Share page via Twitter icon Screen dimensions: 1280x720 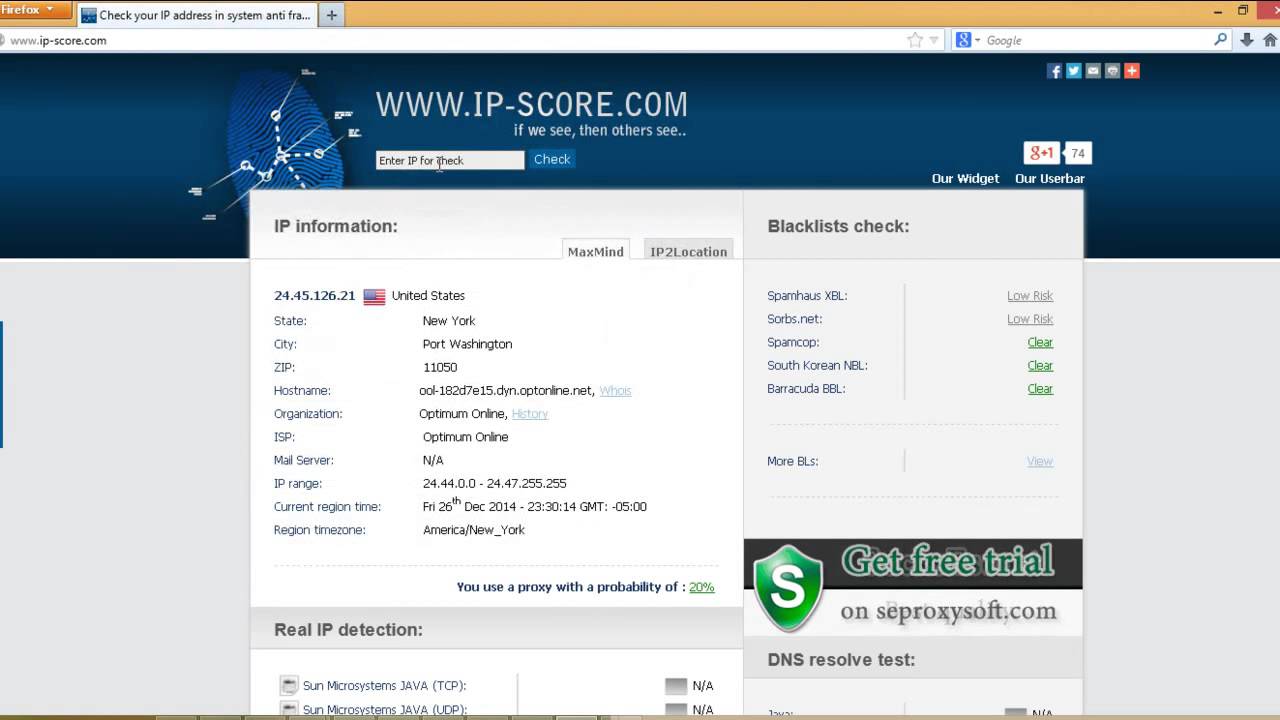click(x=1073, y=71)
